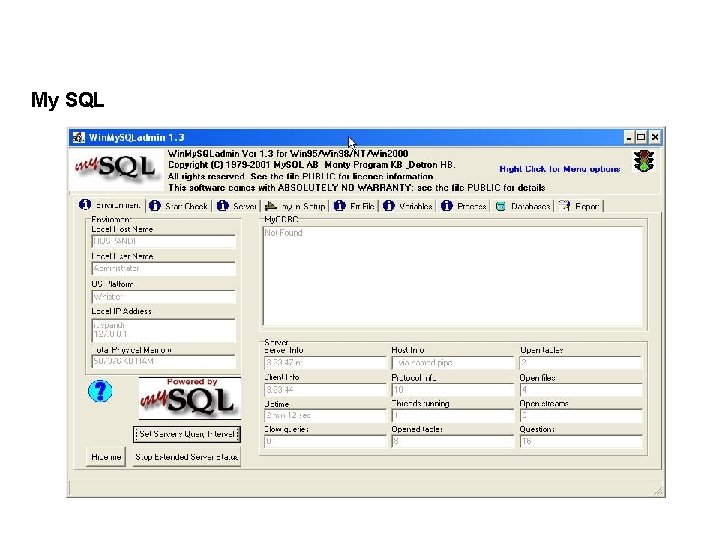Viewport: 720px width, 540px height.
Task: Click Stop Extended Server Status button
Action: [187, 457]
